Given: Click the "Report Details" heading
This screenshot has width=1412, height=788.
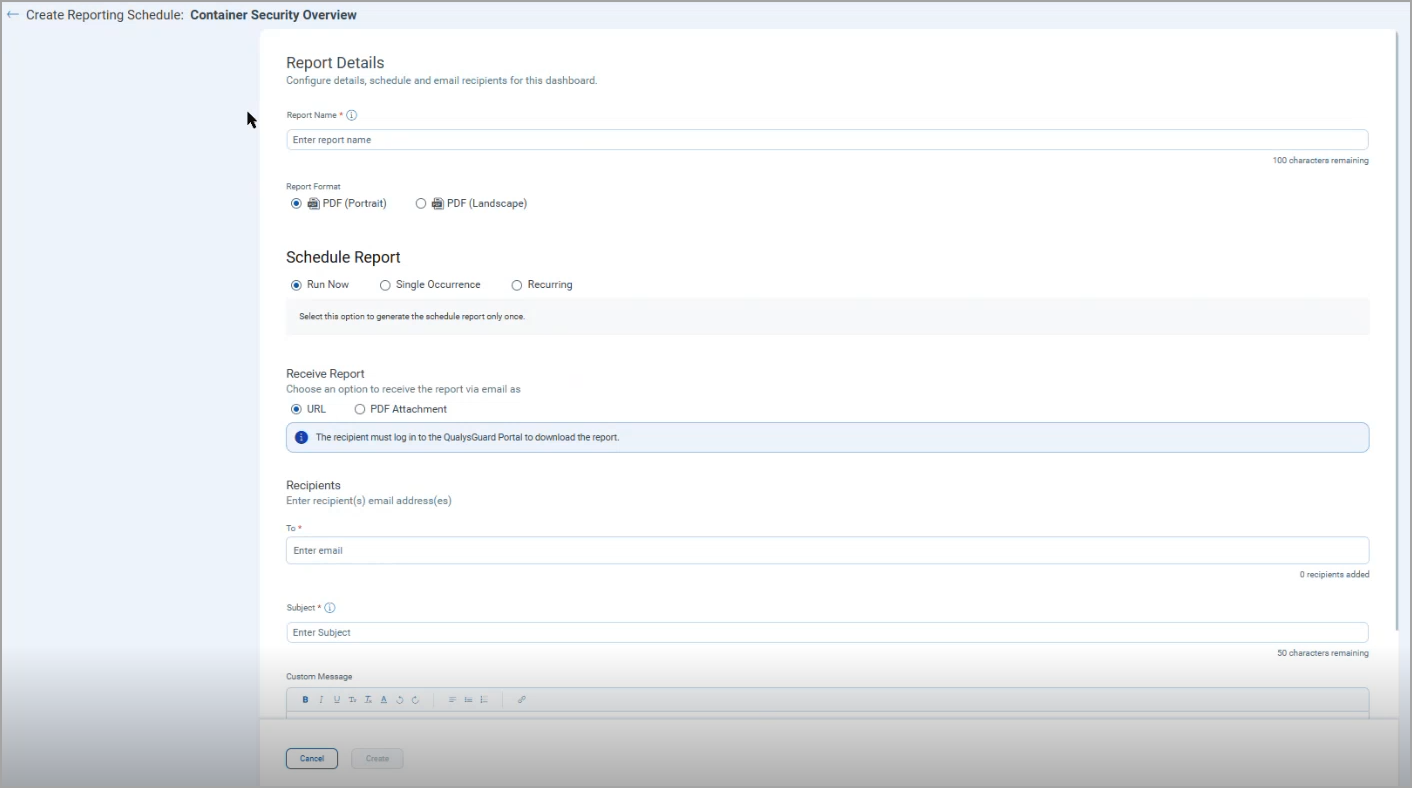Looking at the screenshot, I should click(x=335, y=63).
